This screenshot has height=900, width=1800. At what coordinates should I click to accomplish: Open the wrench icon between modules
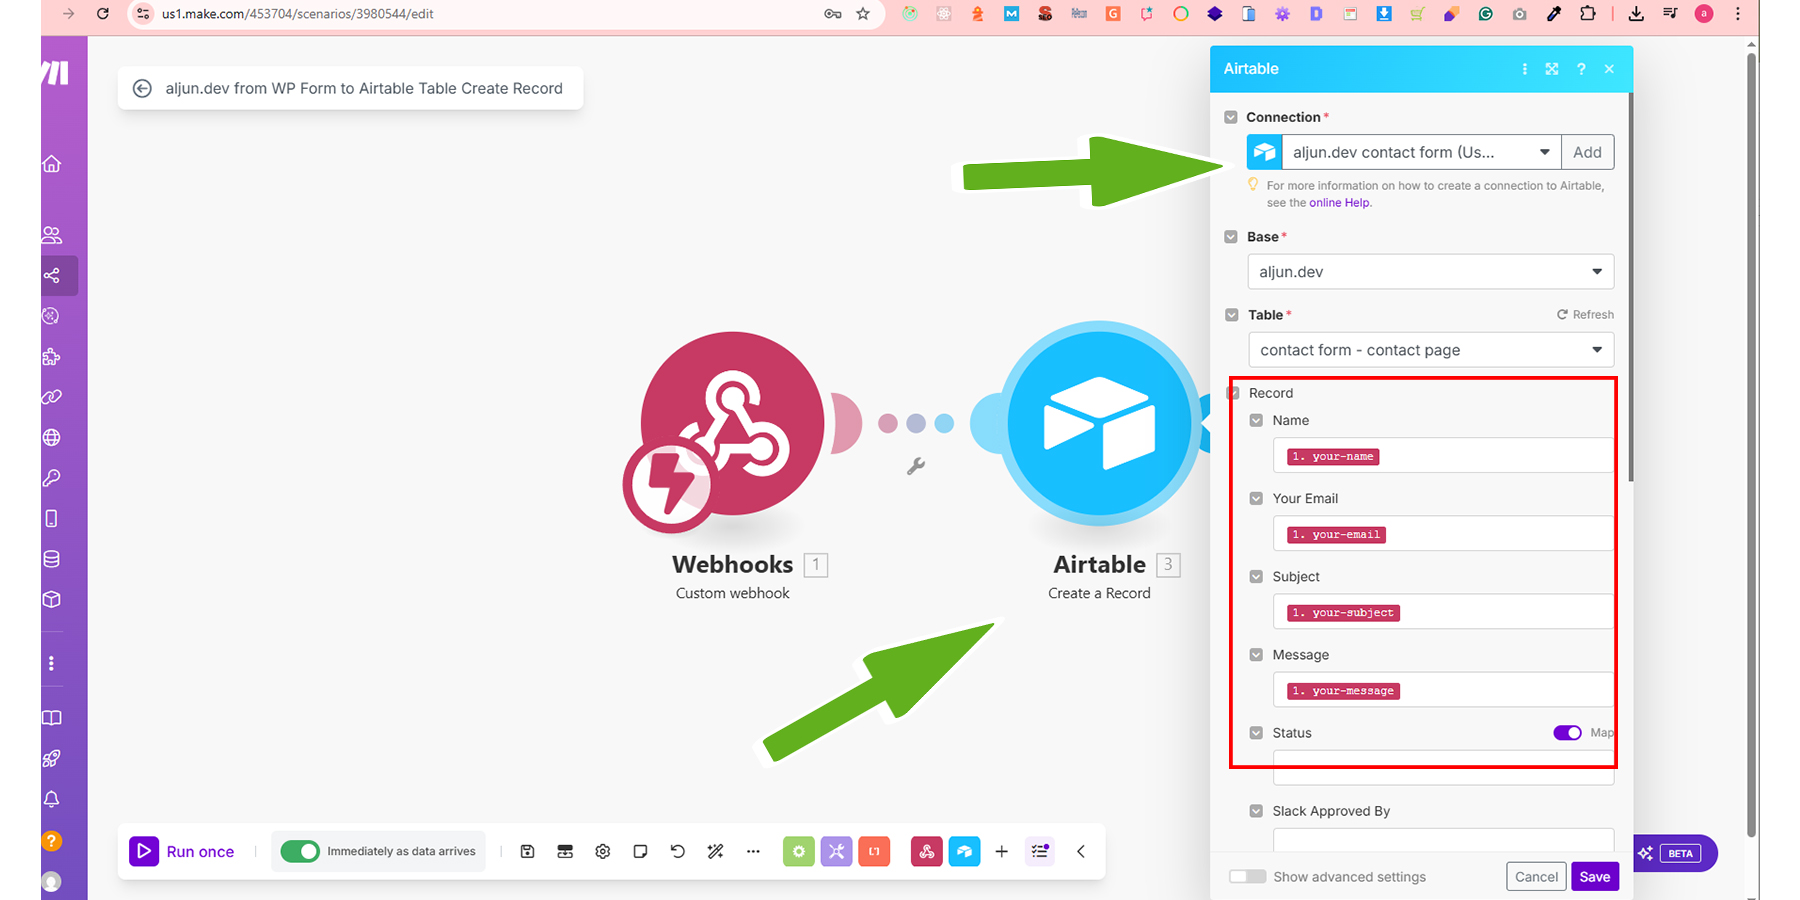[915, 466]
